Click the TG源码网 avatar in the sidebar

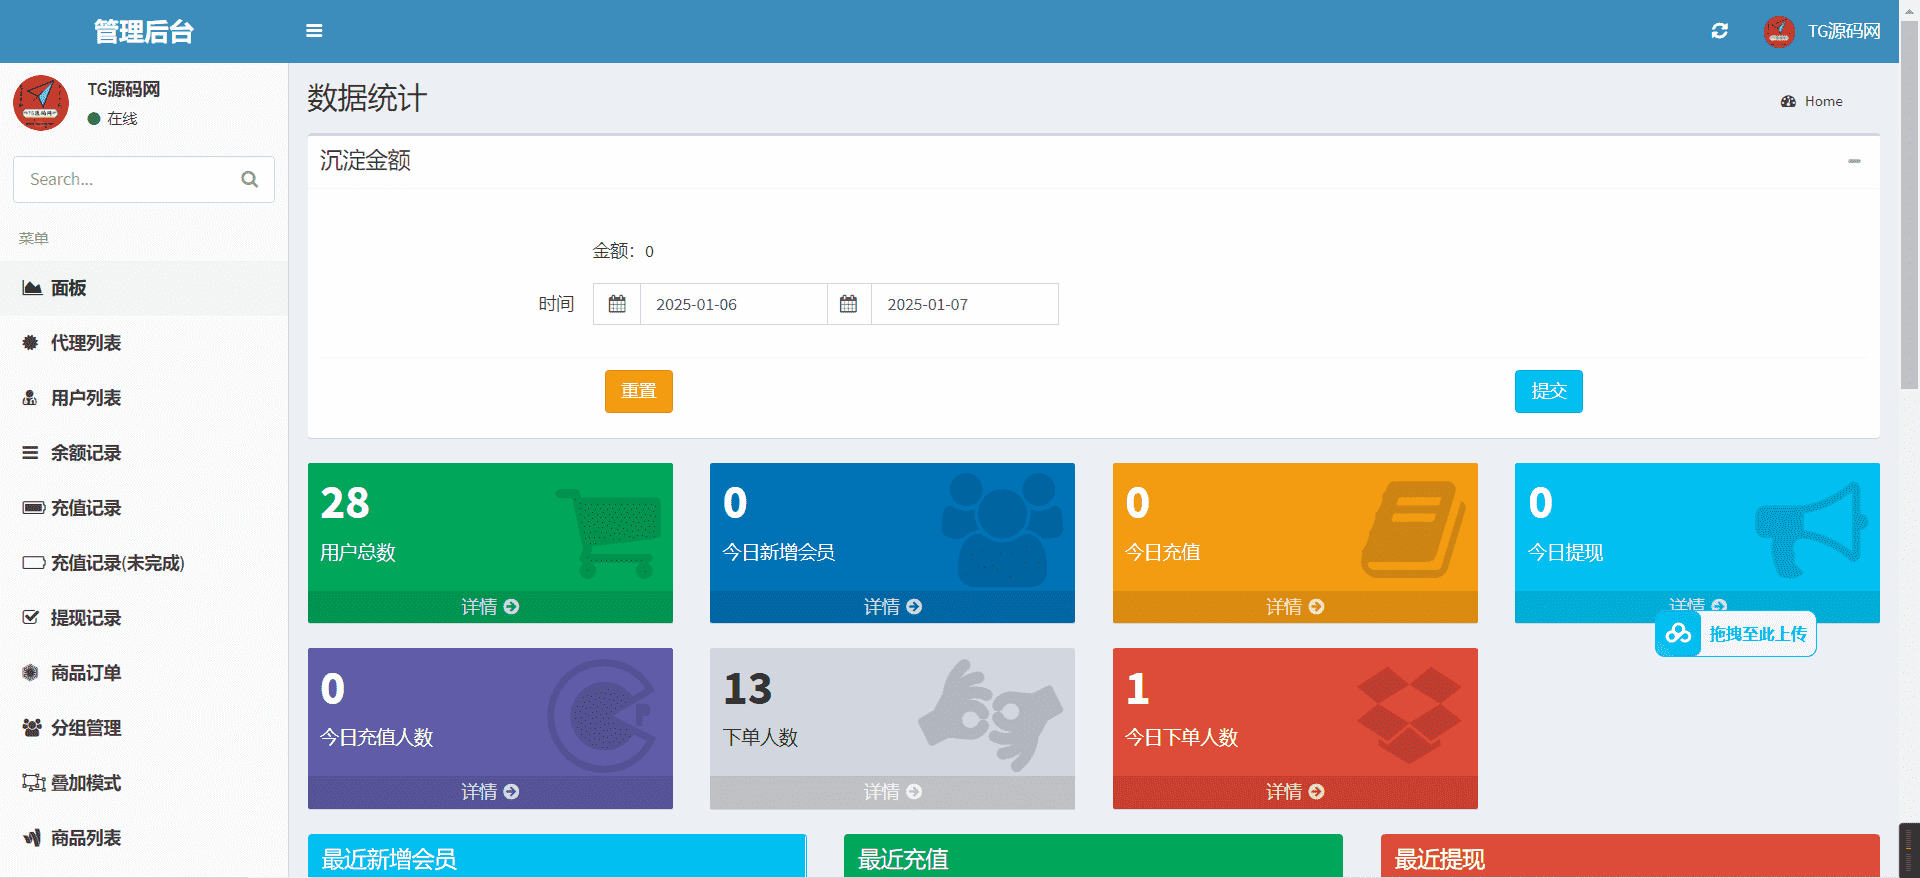pyautogui.click(x=41, y=103)
